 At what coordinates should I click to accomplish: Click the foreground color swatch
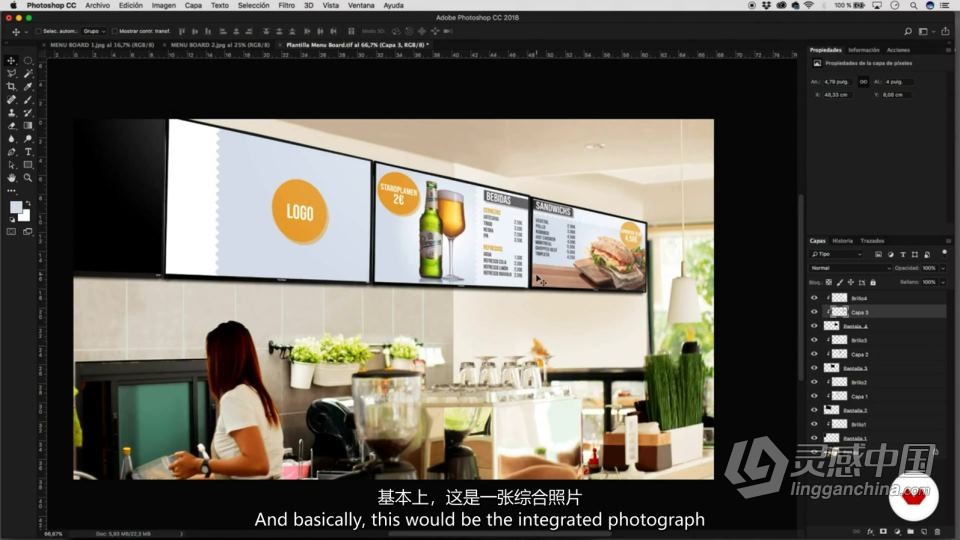[16, 207]
